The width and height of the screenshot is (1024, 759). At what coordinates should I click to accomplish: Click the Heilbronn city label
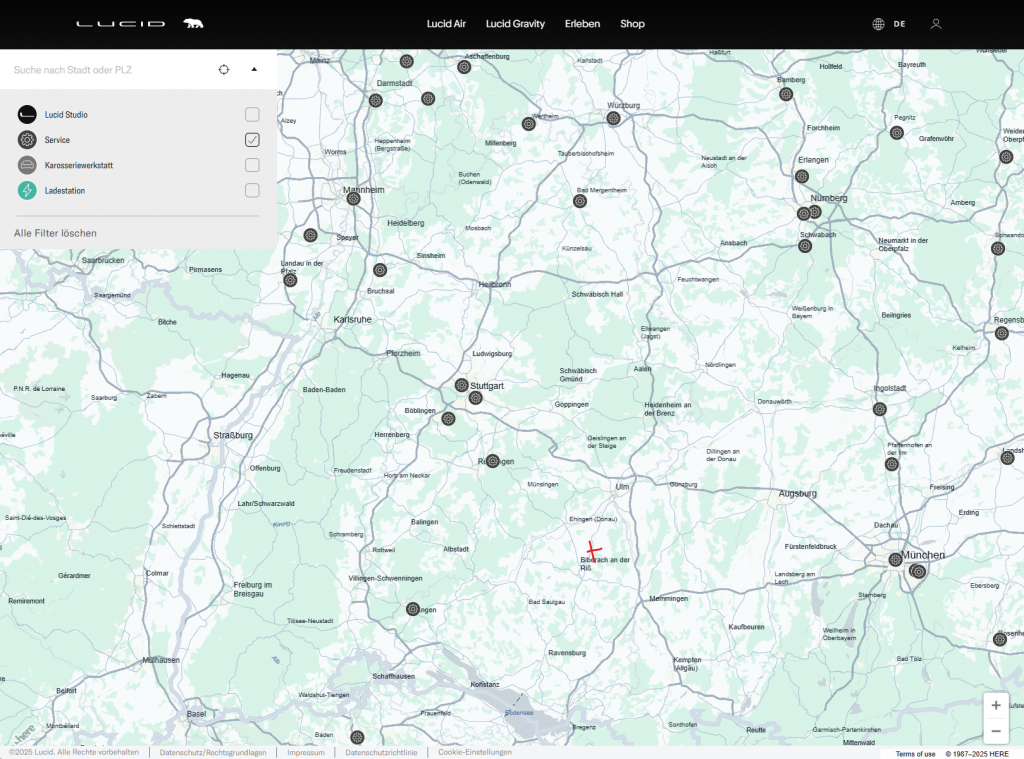click(x=494, y=285)
